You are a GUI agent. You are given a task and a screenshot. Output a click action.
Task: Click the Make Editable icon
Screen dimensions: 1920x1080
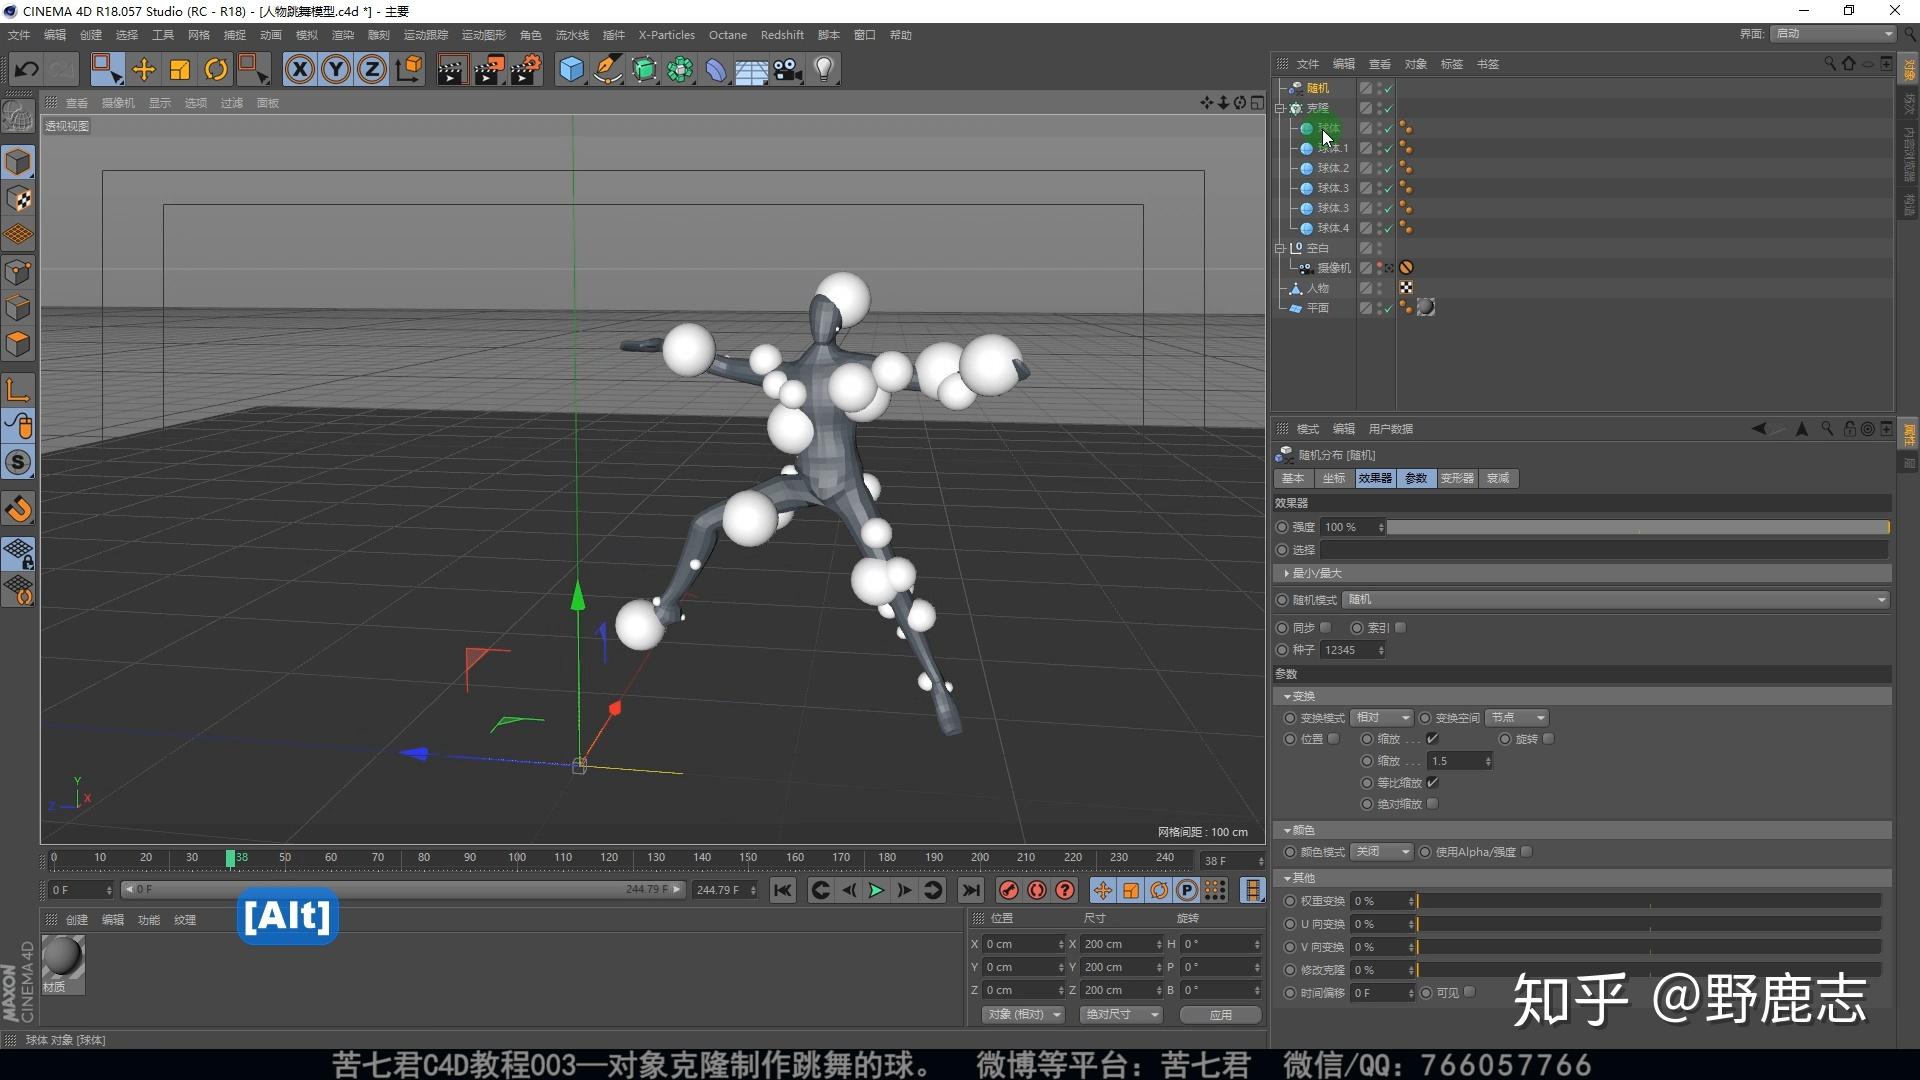(x=18, y=118)
